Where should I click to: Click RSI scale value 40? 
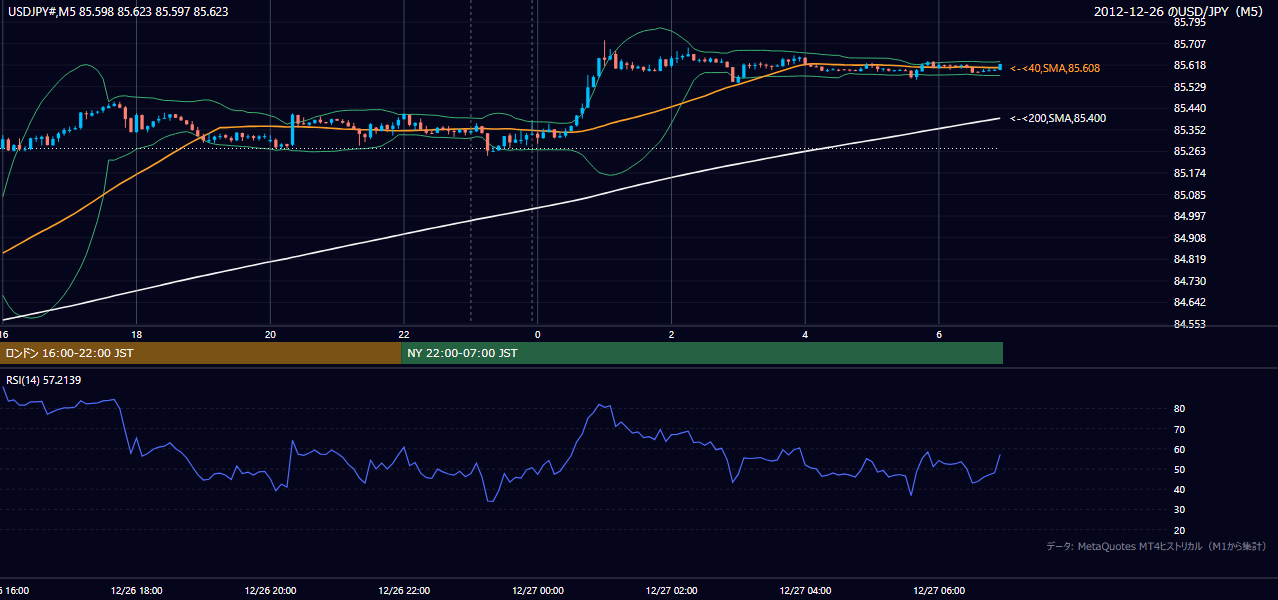click(x=1179, y=490)
